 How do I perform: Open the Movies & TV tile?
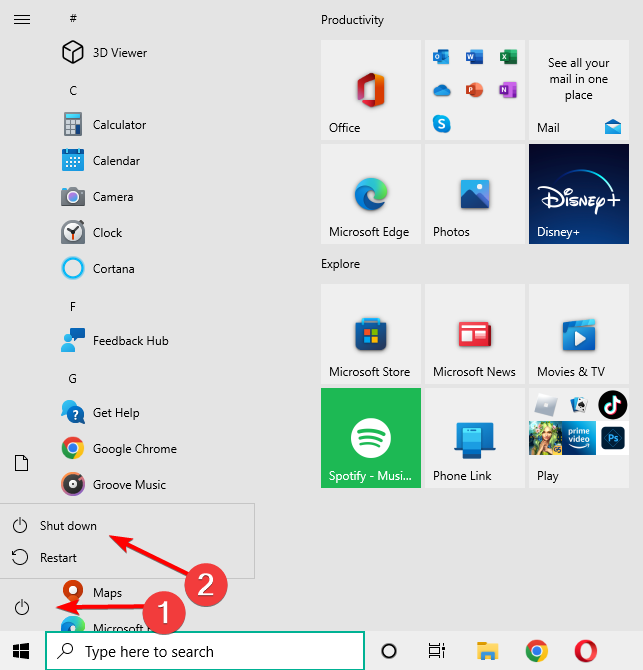click(579, 334)
